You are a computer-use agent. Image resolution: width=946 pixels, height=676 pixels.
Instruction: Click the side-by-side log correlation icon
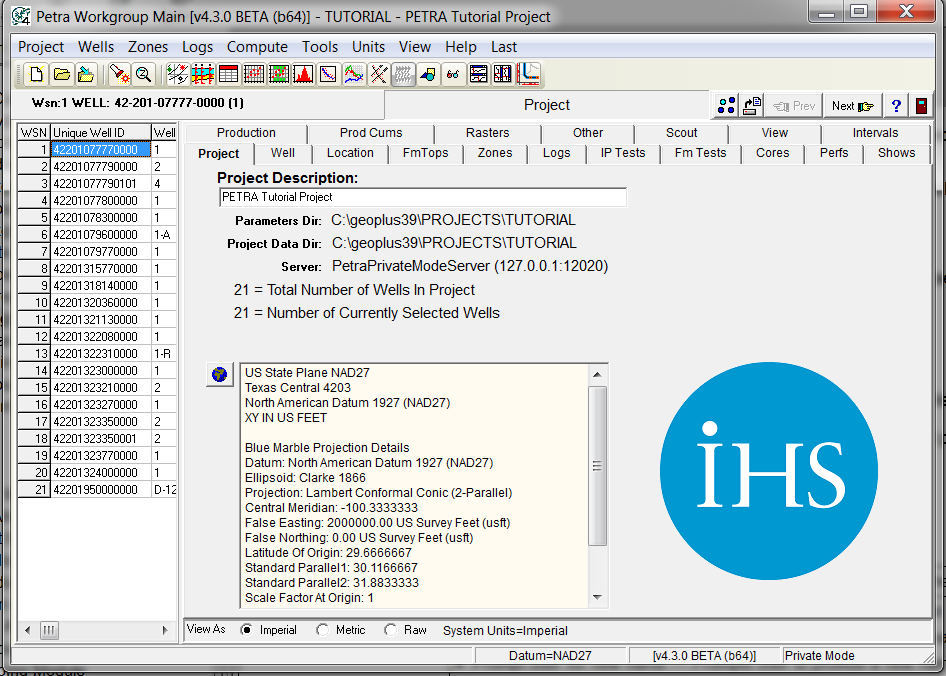click(503, 75)
